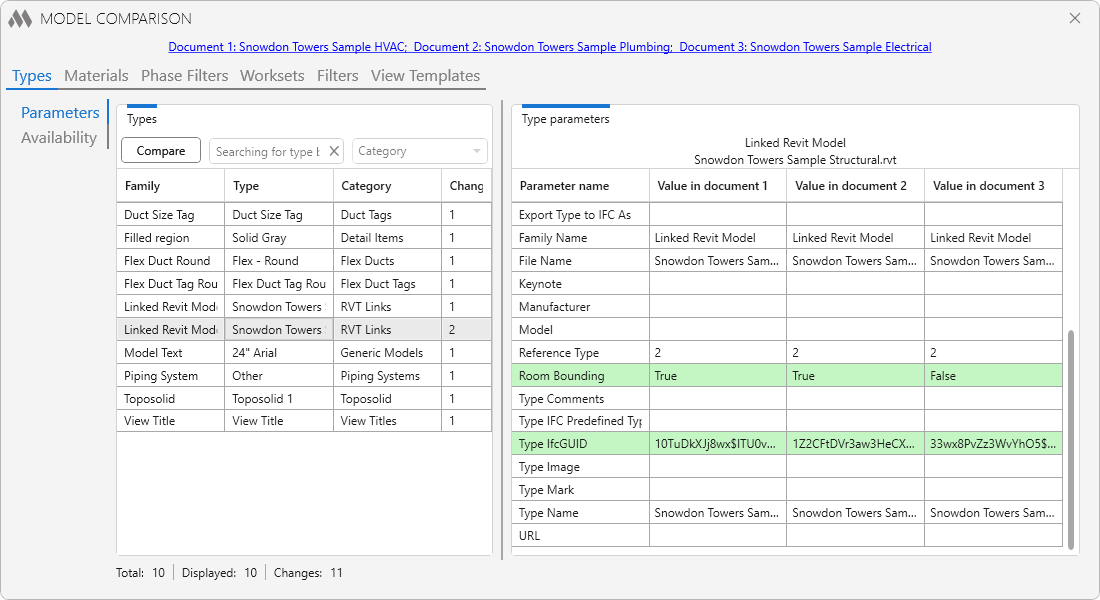Close the Model Comparison window
Viewport: 1100px width, 600px height.
pyautogui.click(x=1075, y=18)
